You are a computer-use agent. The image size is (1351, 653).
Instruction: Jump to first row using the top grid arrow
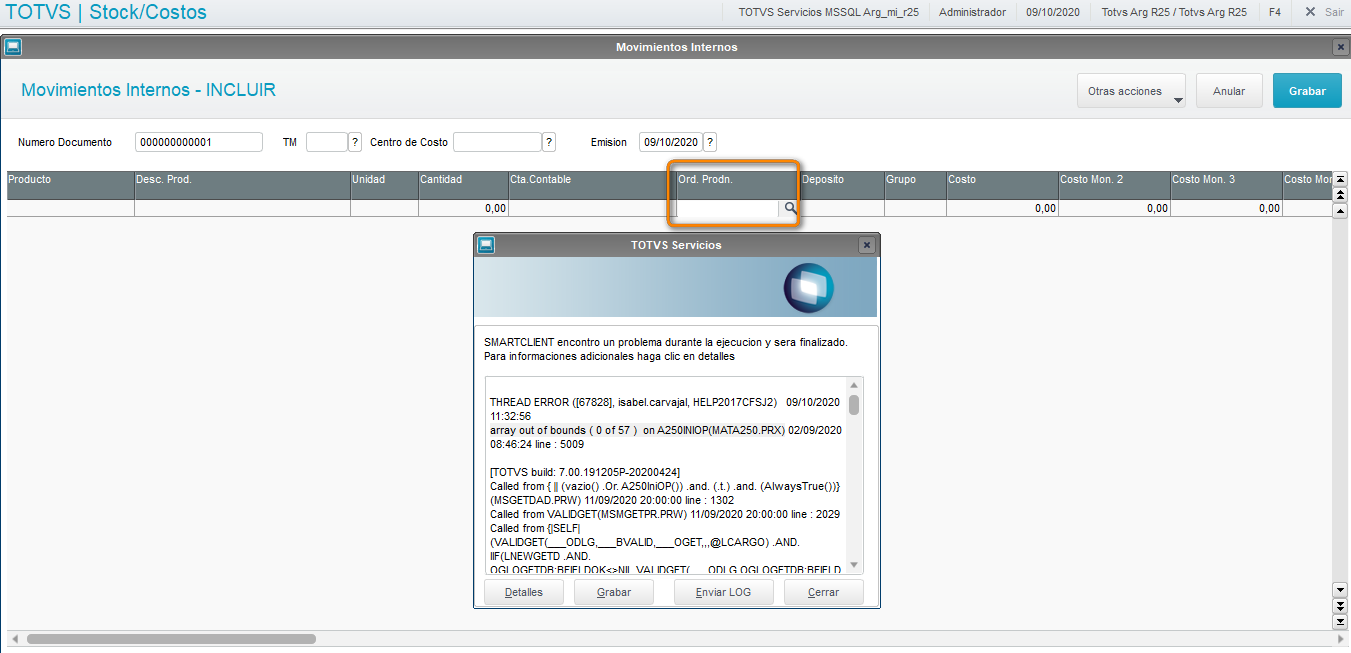1341,179
